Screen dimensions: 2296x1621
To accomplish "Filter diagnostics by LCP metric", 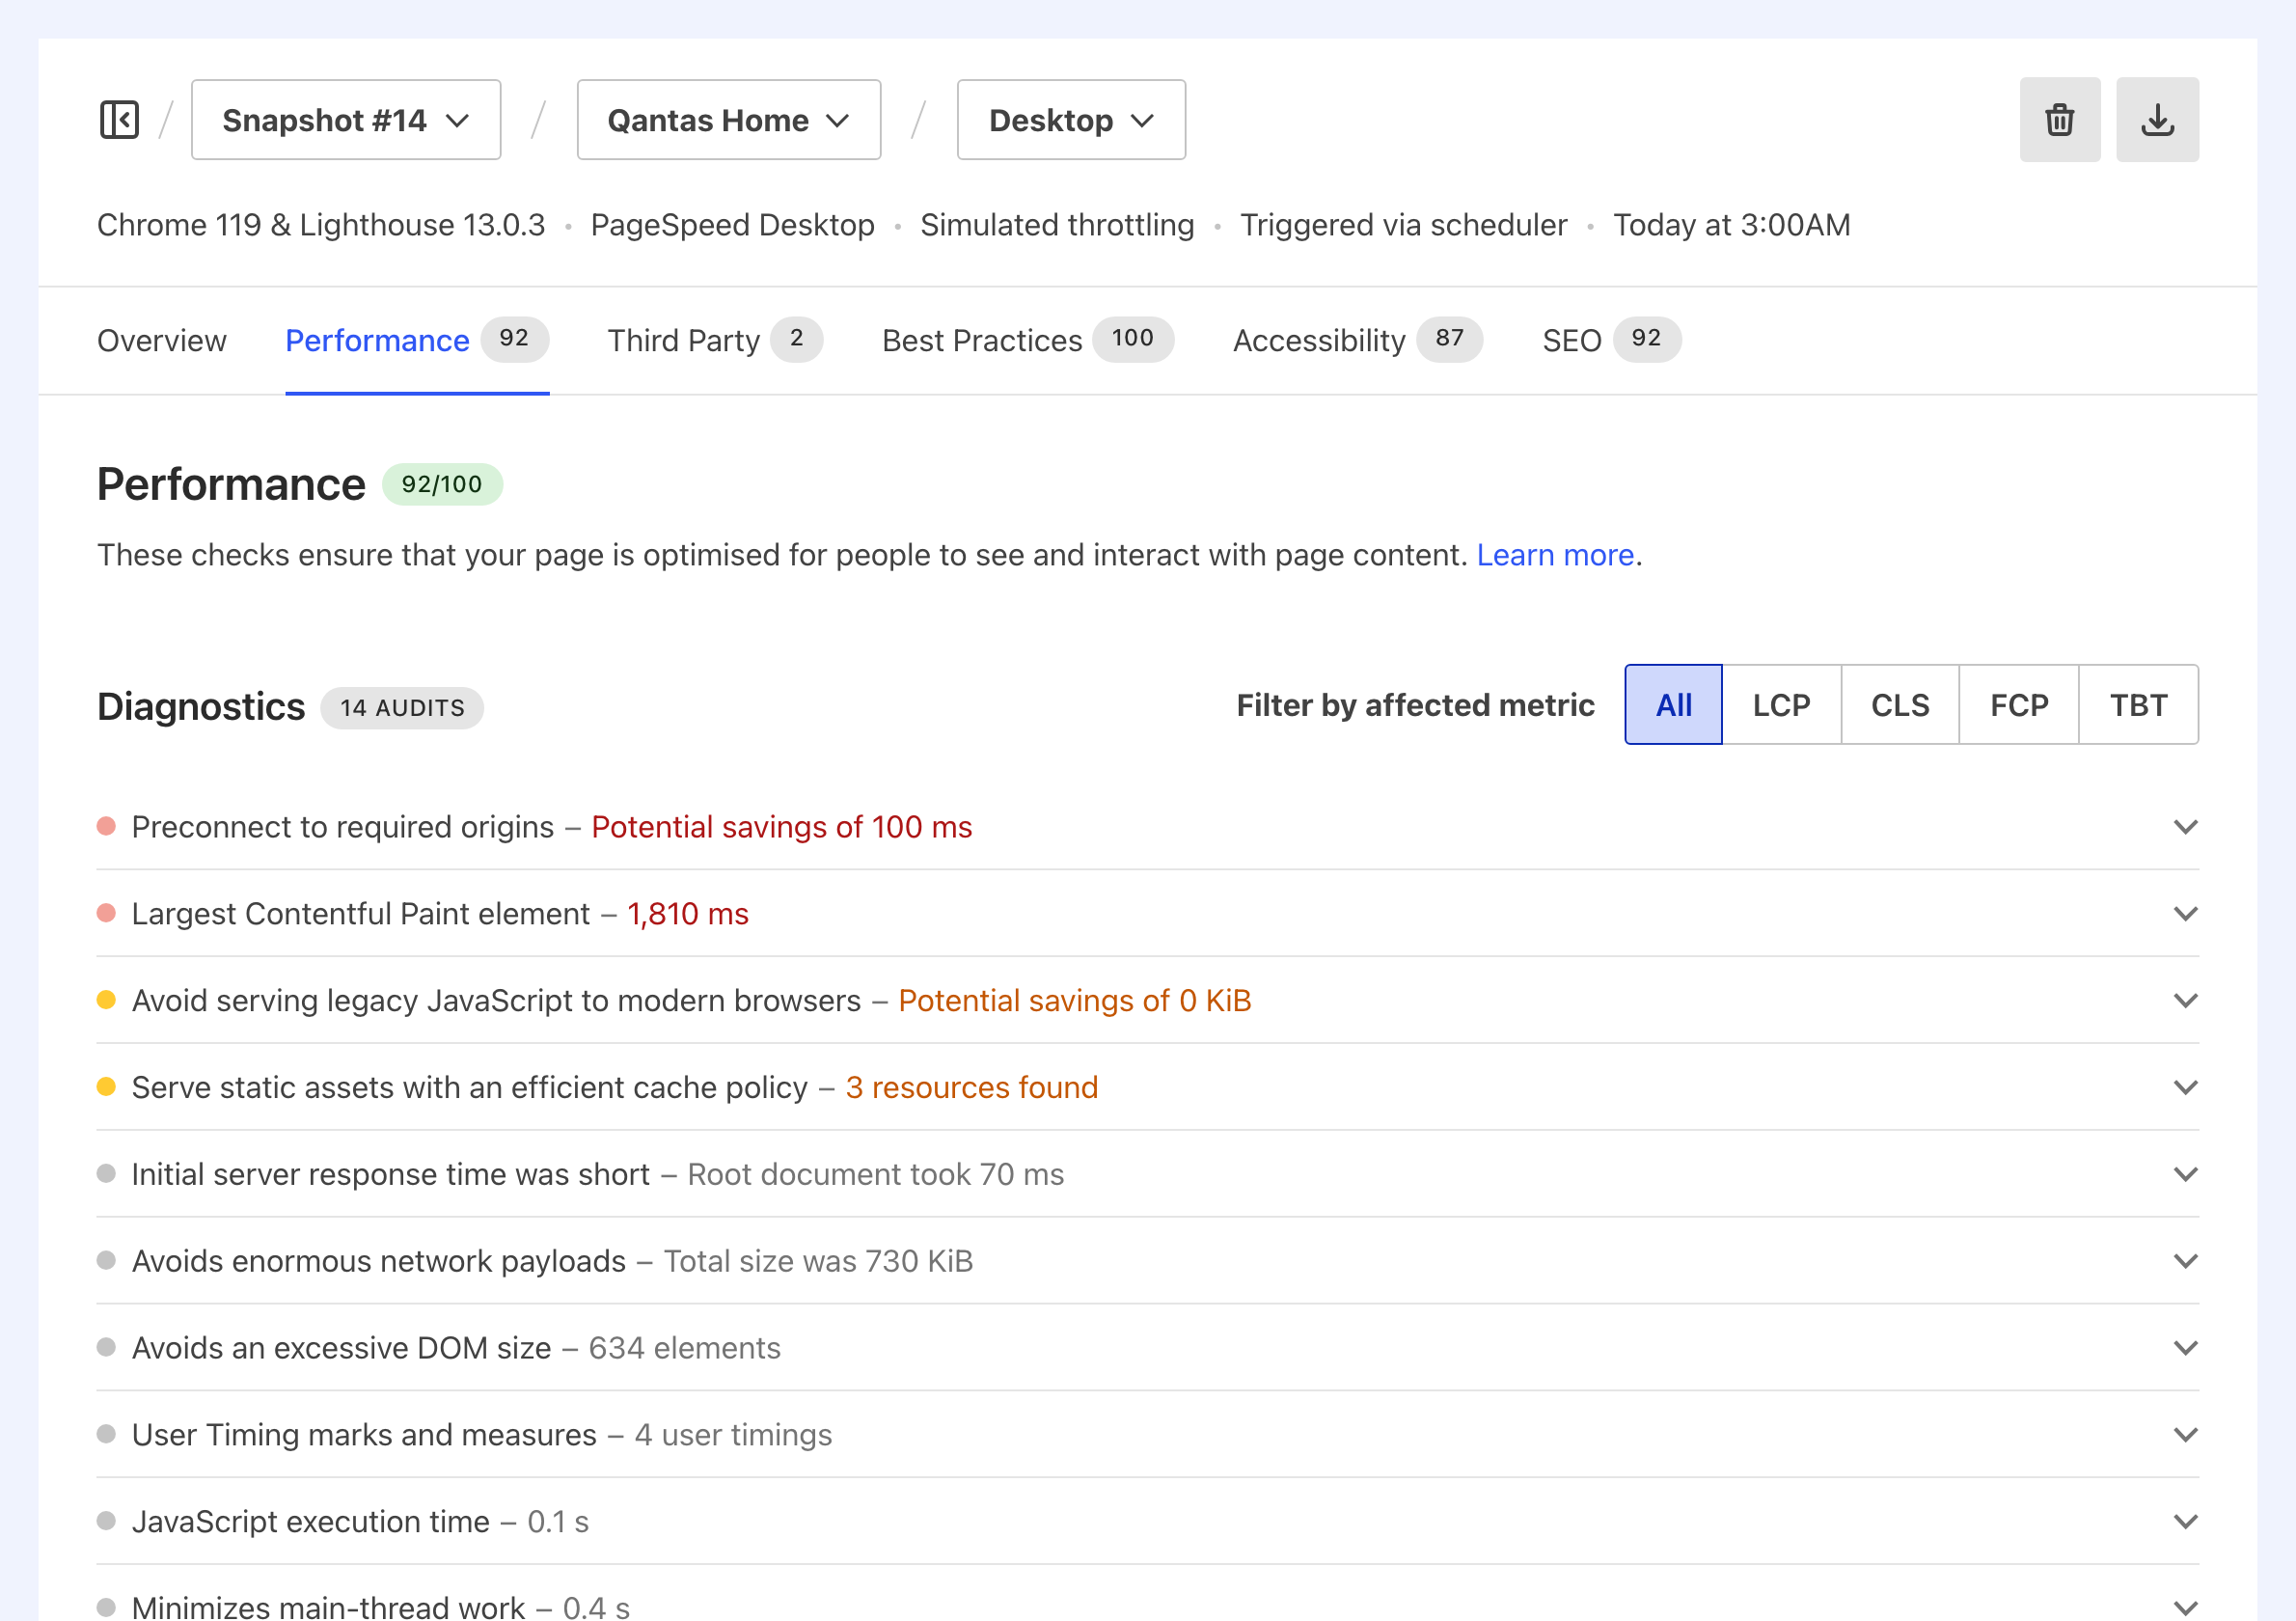I will pos(1781,704).
